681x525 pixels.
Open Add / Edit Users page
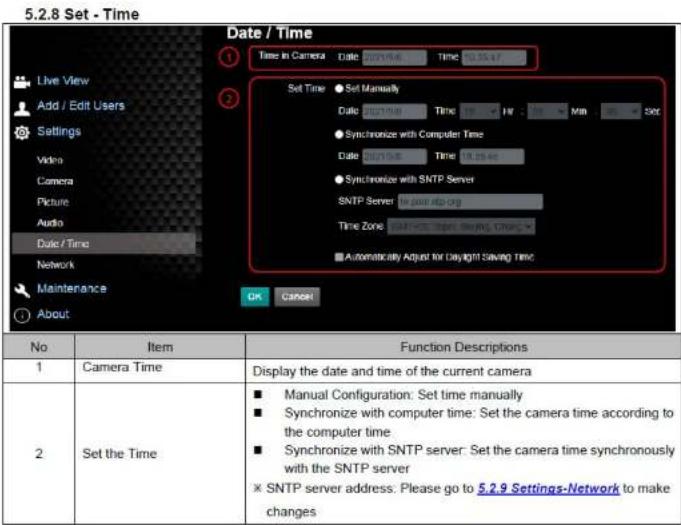click(x=81, y=106)
